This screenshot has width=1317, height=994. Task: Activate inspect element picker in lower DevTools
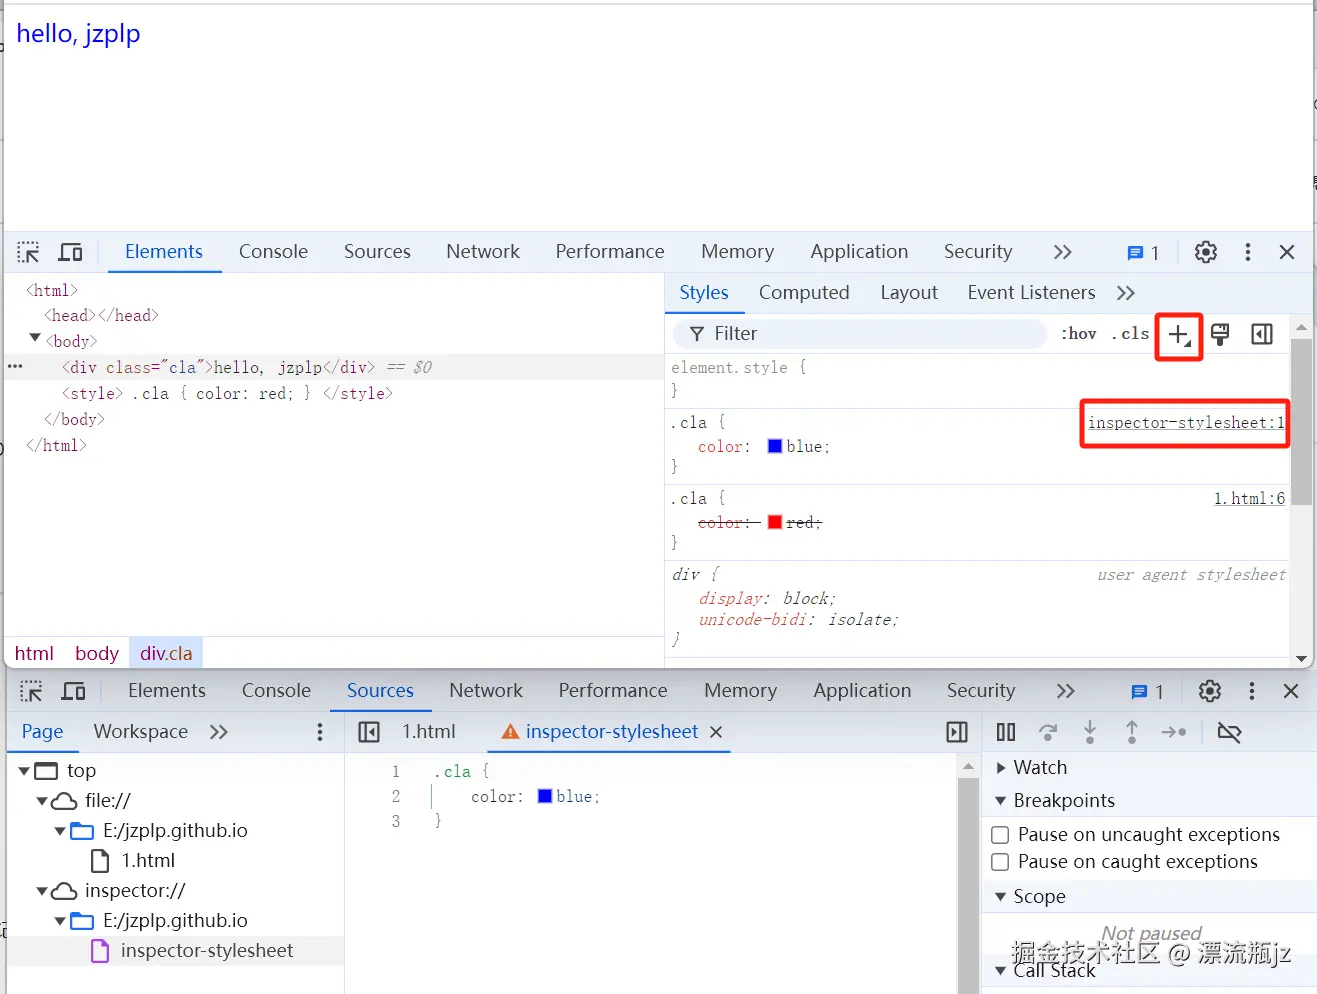(31, 691)
